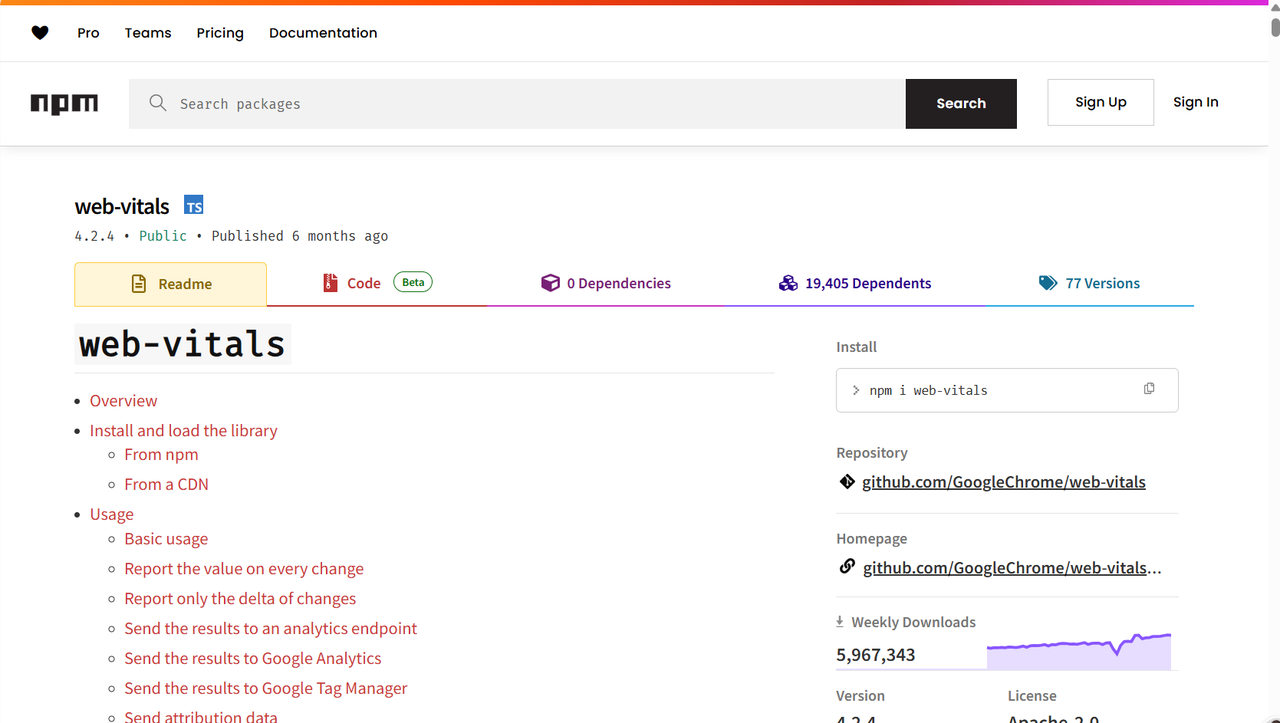The width and height of the screenshot is (1280, 723).
Task: Switch to the 19,405 Dependents tab
Action: click(x=855, y=283)
